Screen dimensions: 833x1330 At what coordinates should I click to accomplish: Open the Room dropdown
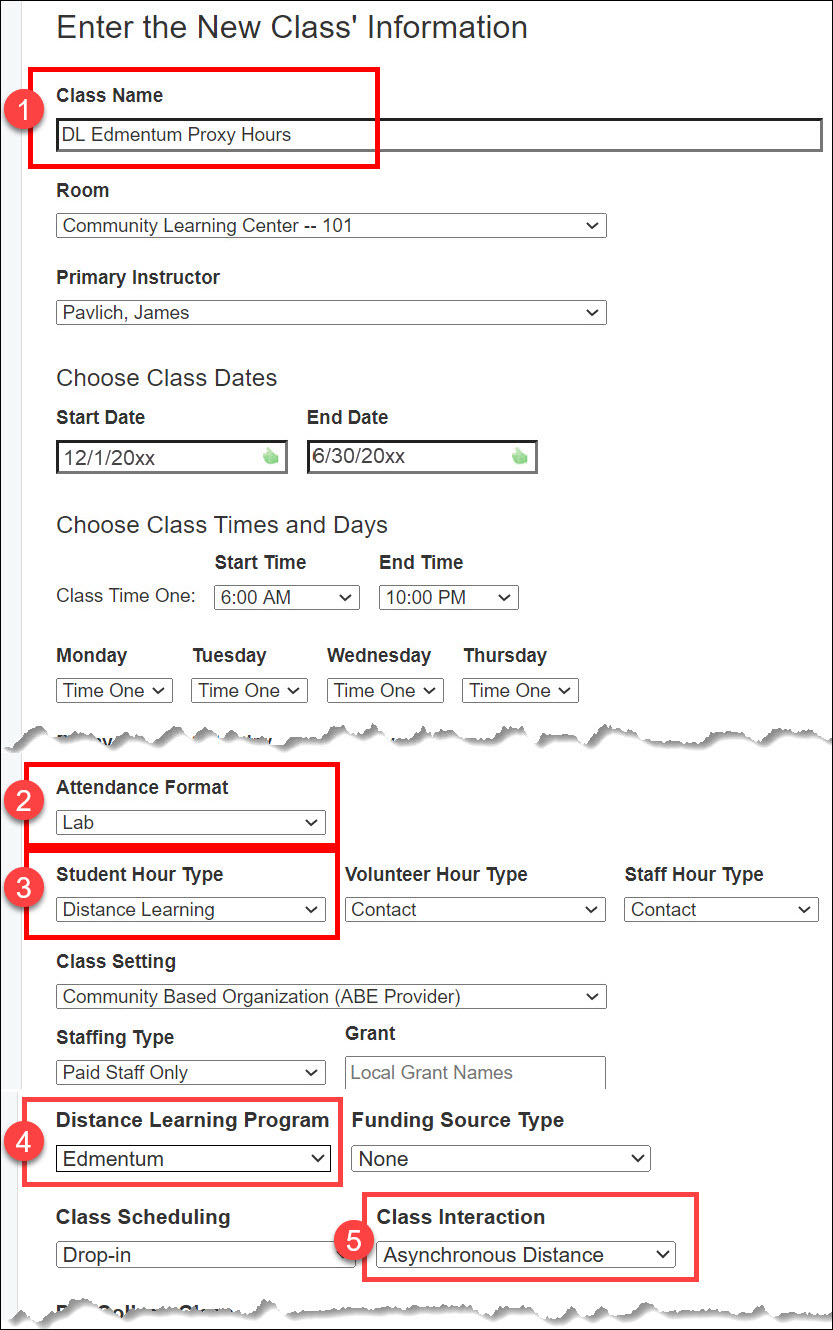click(331, 226)
